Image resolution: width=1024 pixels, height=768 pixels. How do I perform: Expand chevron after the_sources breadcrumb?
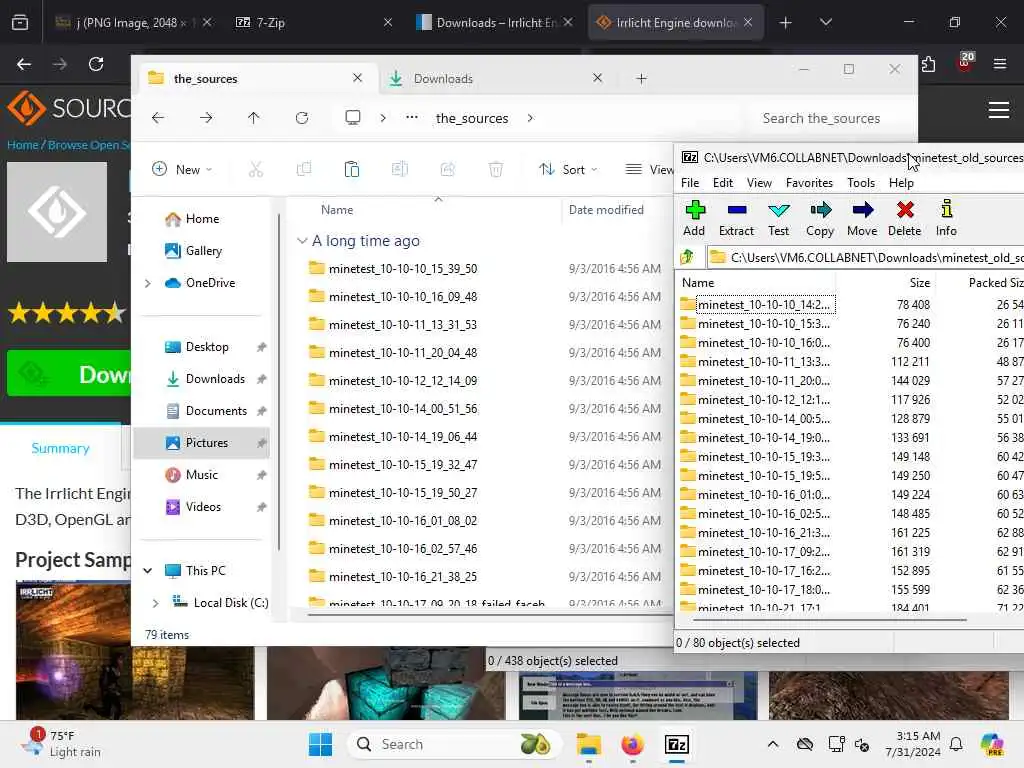click(x=530, y=118)
